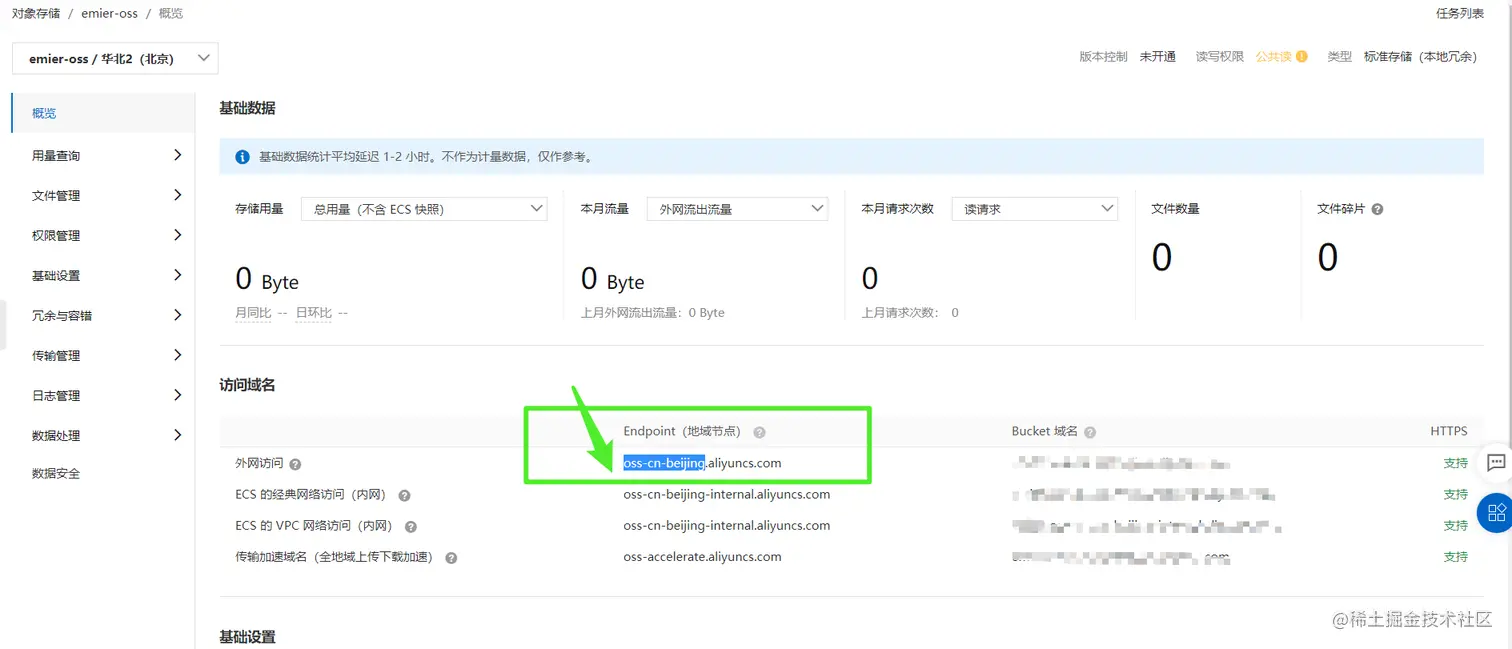Open the chat feedback floating icon
Viewport: 1512px width, 649px height.
click(x=1496, y=463)
